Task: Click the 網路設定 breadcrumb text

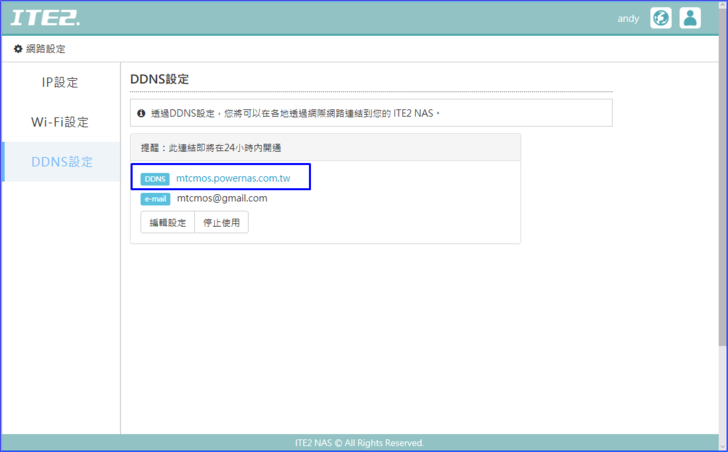Action: pyautogui.click(x=46, y=49)
